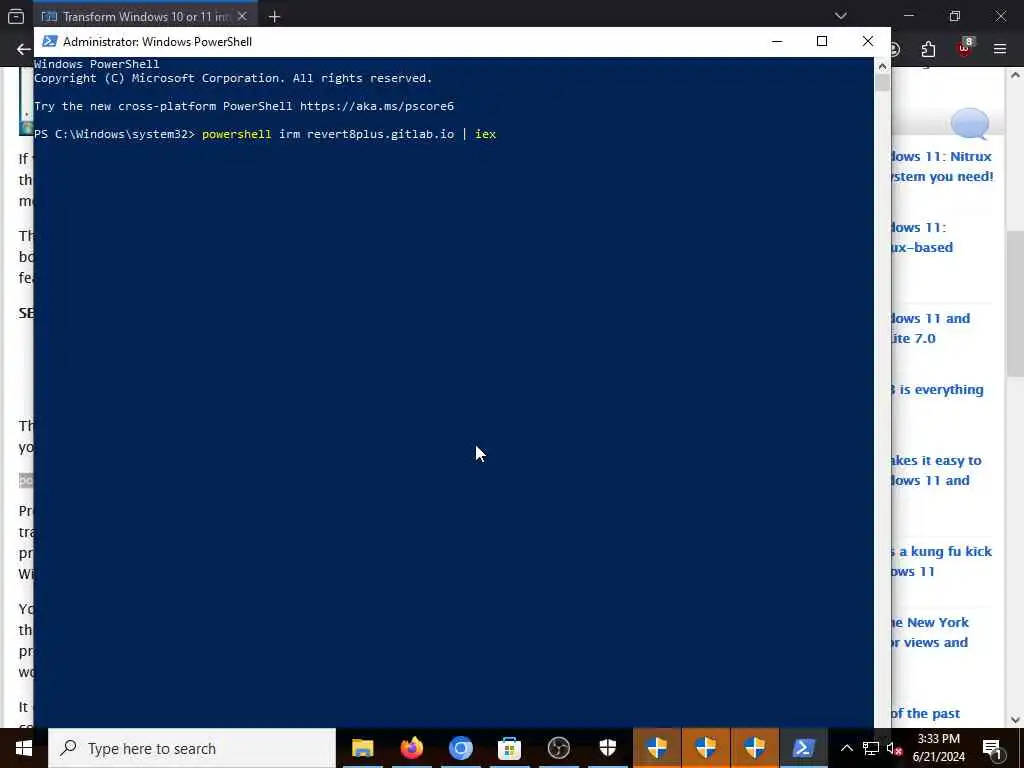Click PowerShell scrollbar up arrow
1024x768 pixels.
coord(882,65)
